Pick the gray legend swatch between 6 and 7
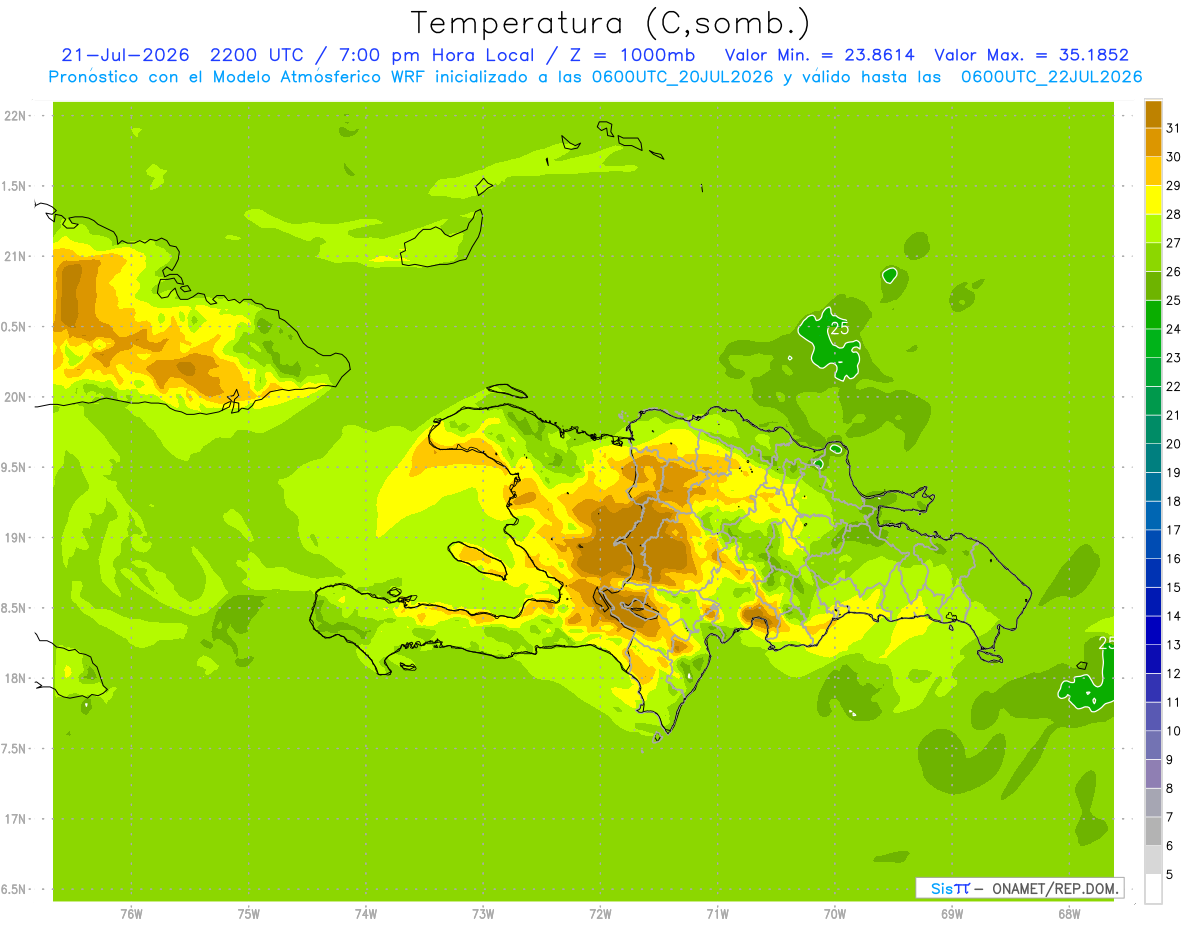This screenshot has width=1200, height=927. click(x=1153, y=831)
